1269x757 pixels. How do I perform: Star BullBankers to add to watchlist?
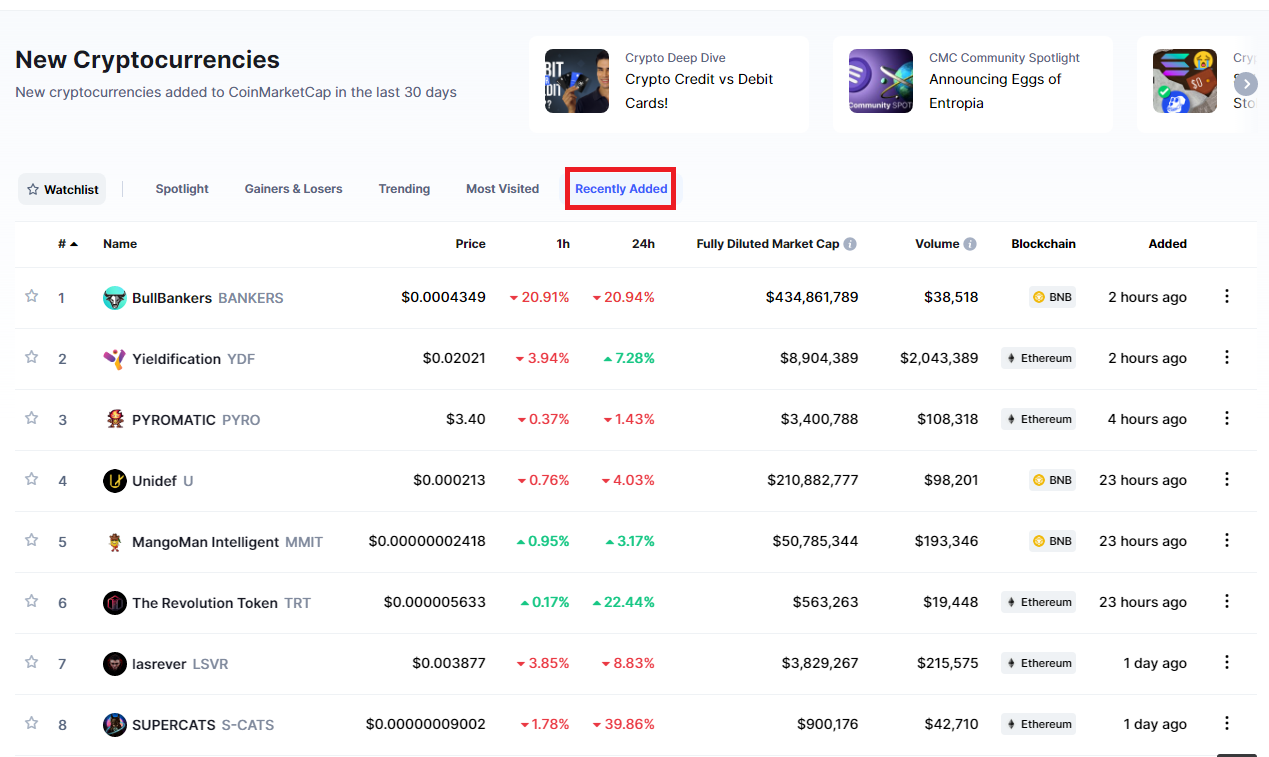point(31,296)
